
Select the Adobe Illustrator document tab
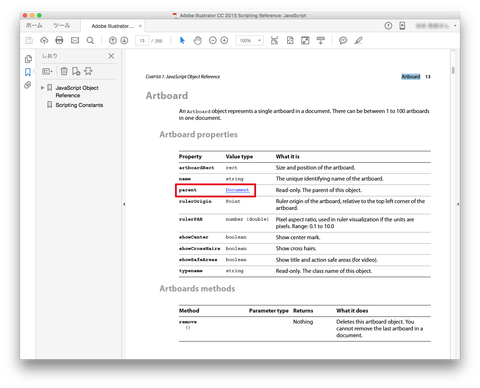click(x=112, y=26)
